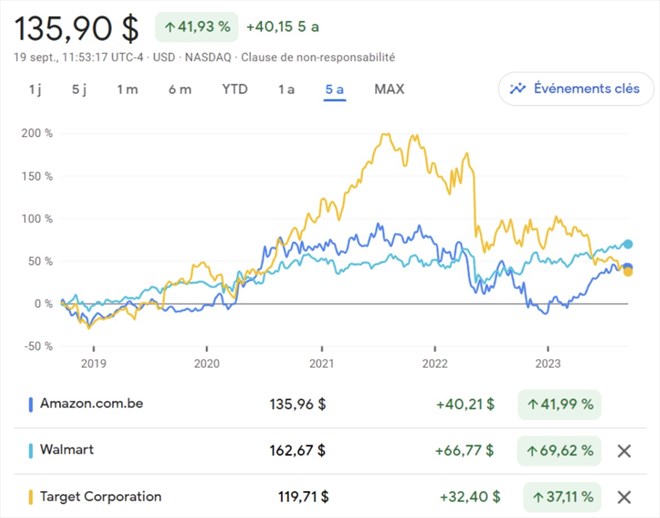Click the 2019 axis label
This screenshot has width=660, height=518.
pyautogui.click(x=93, y=364)
